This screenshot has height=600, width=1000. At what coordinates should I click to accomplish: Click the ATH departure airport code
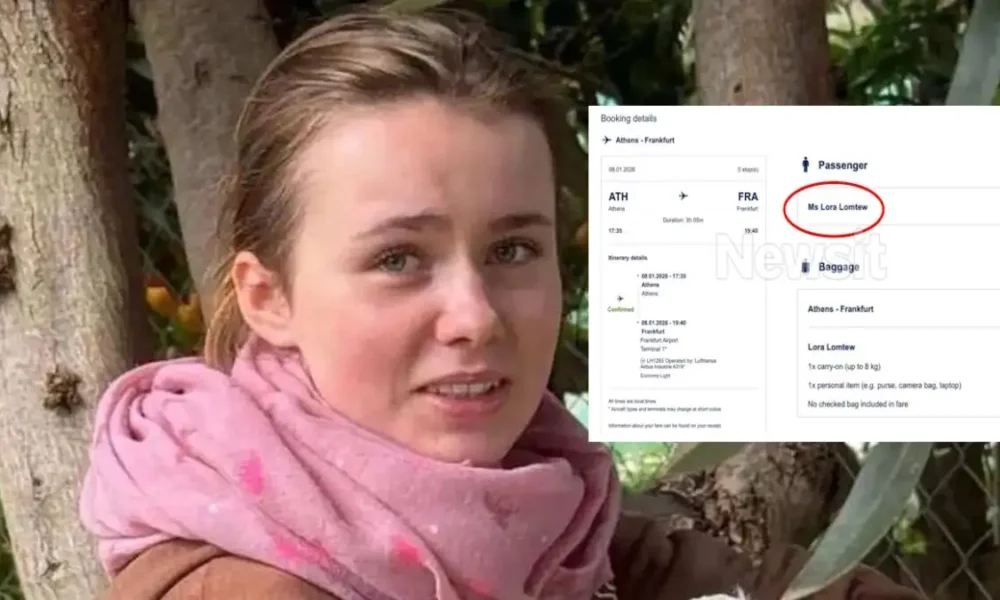[x=619, y=197]
